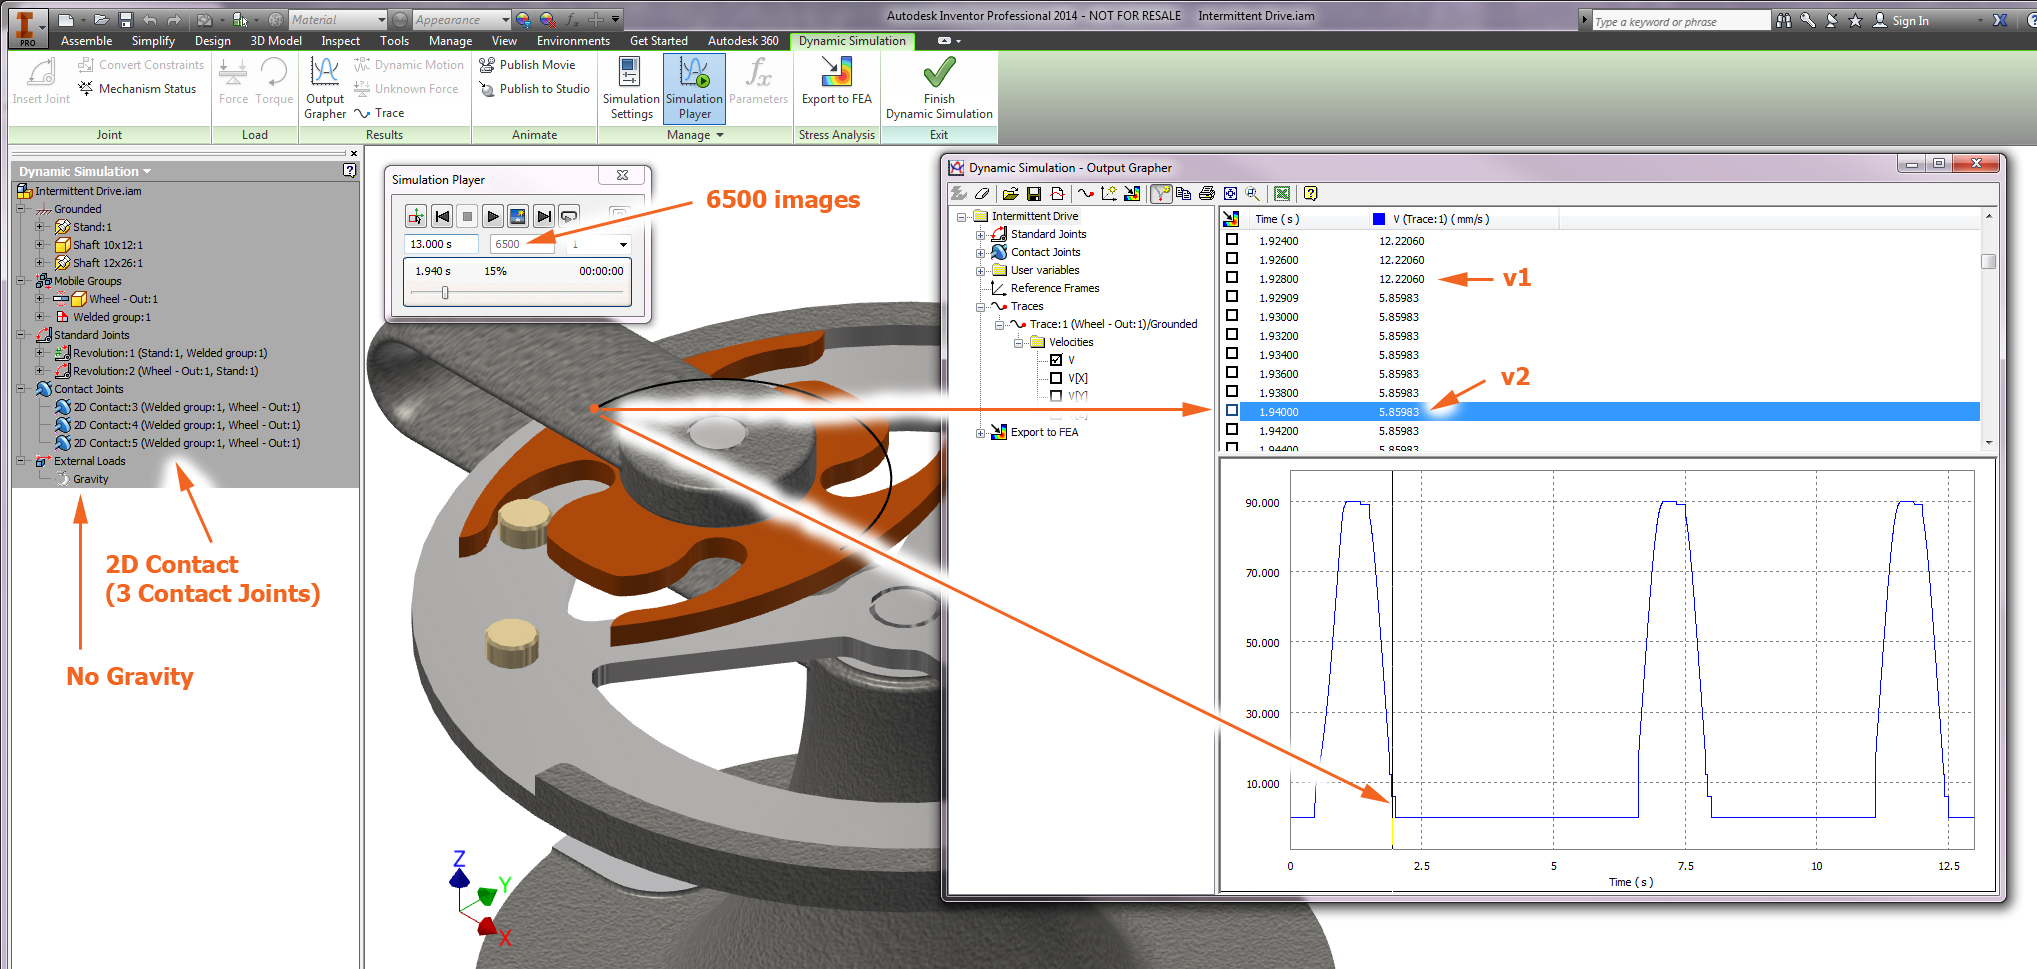Uncheck the V velocity checkbox
2037x969 pixels.
pos(1056,360)
